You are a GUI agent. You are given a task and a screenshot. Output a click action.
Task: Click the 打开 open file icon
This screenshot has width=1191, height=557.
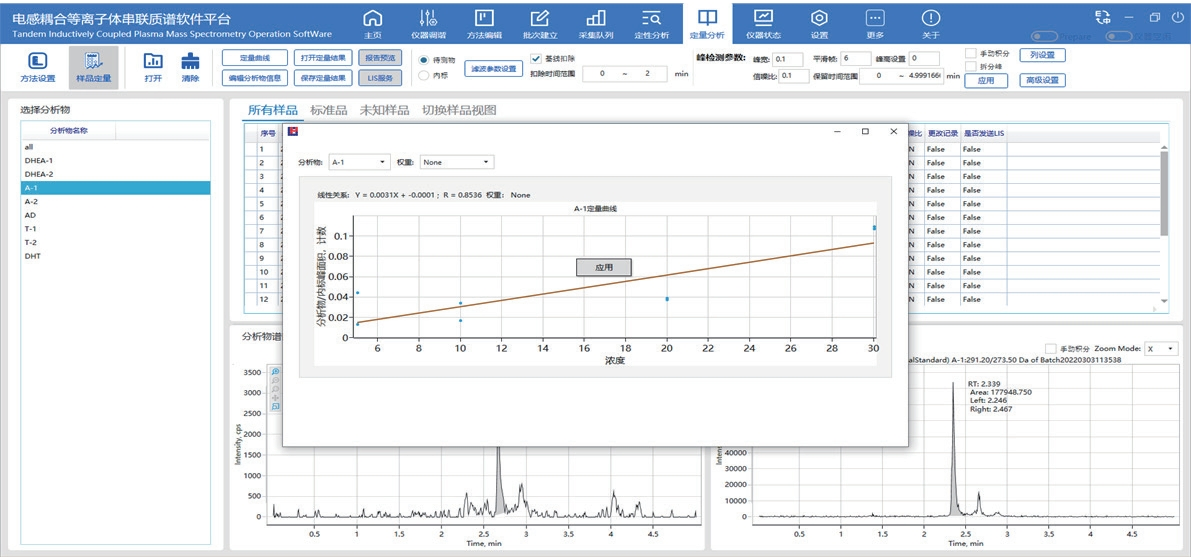153,62
